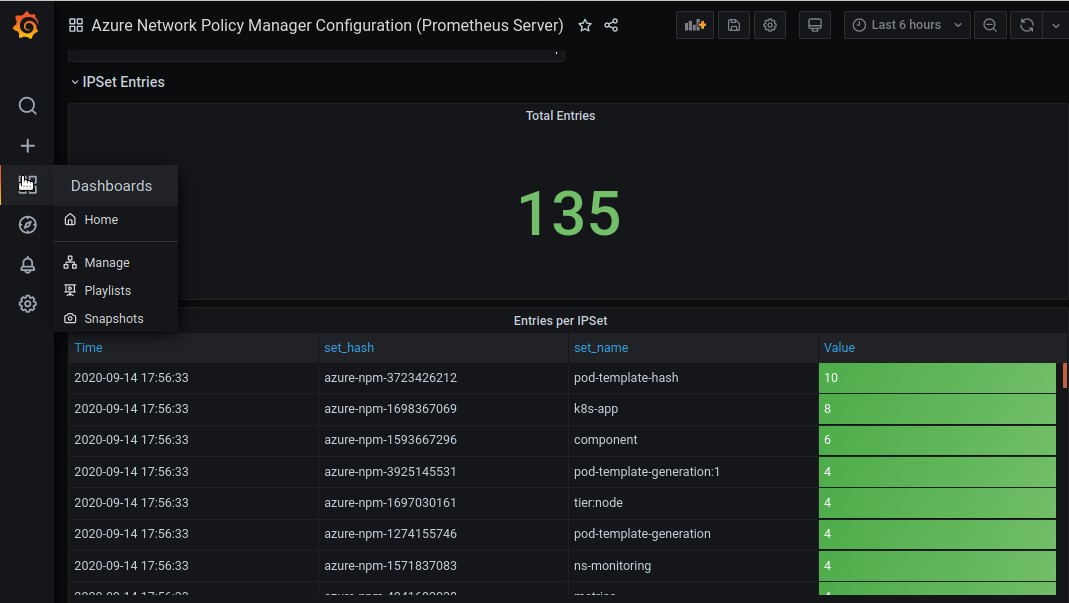Select Manage from Dashboards menu
The width and height of the screenshot is (1069, 603).
(107, 263)
